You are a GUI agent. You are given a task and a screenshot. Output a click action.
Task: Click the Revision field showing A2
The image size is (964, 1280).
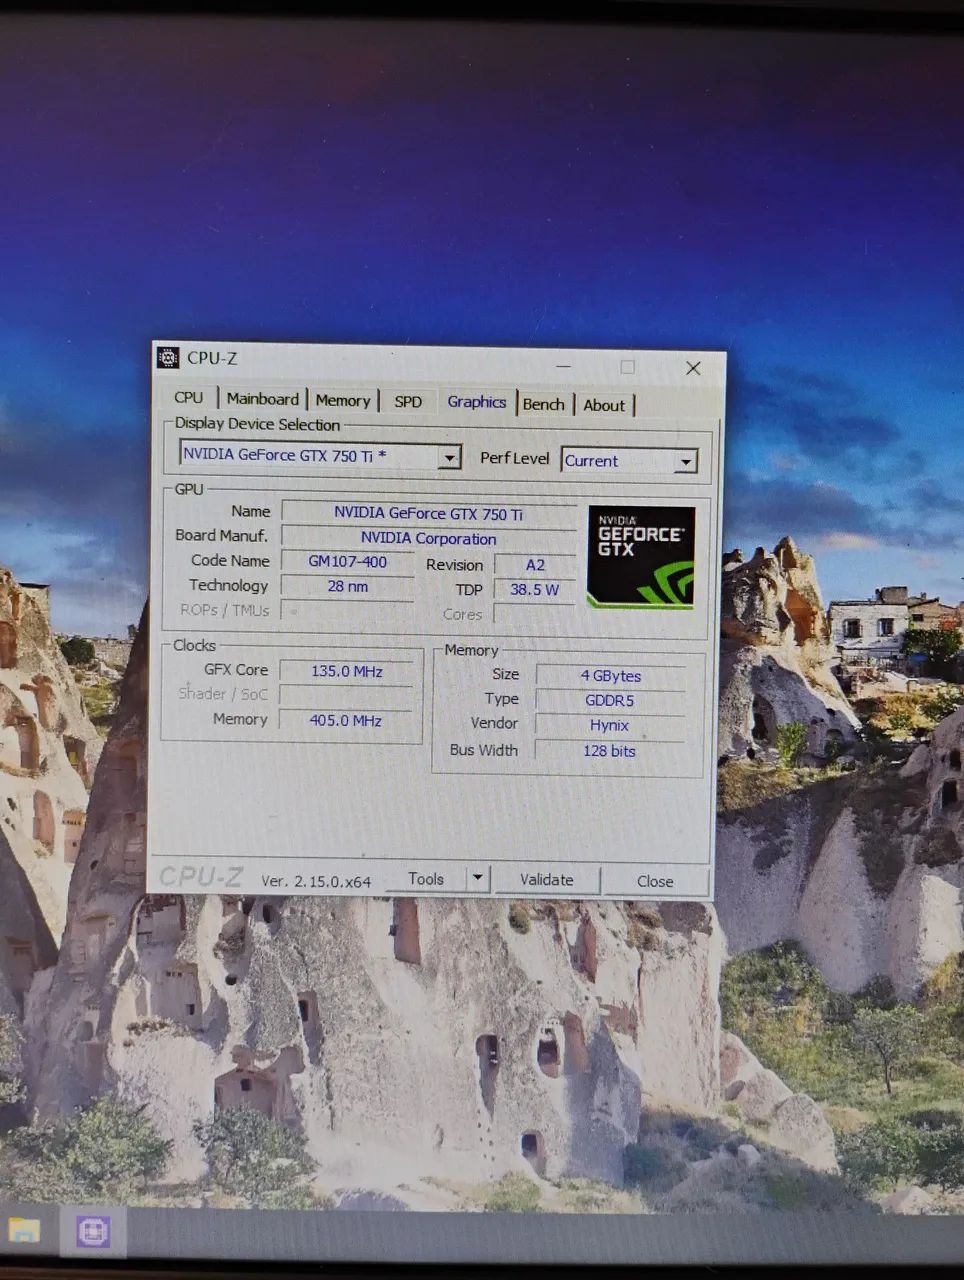(x=534, y=564)
